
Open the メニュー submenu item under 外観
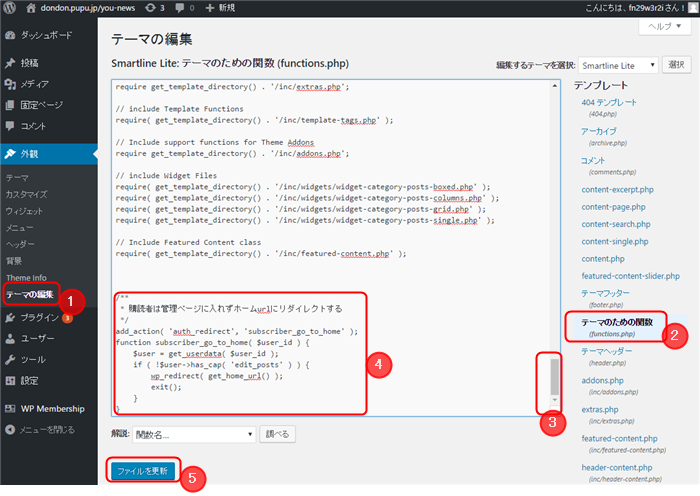(19, 228)
